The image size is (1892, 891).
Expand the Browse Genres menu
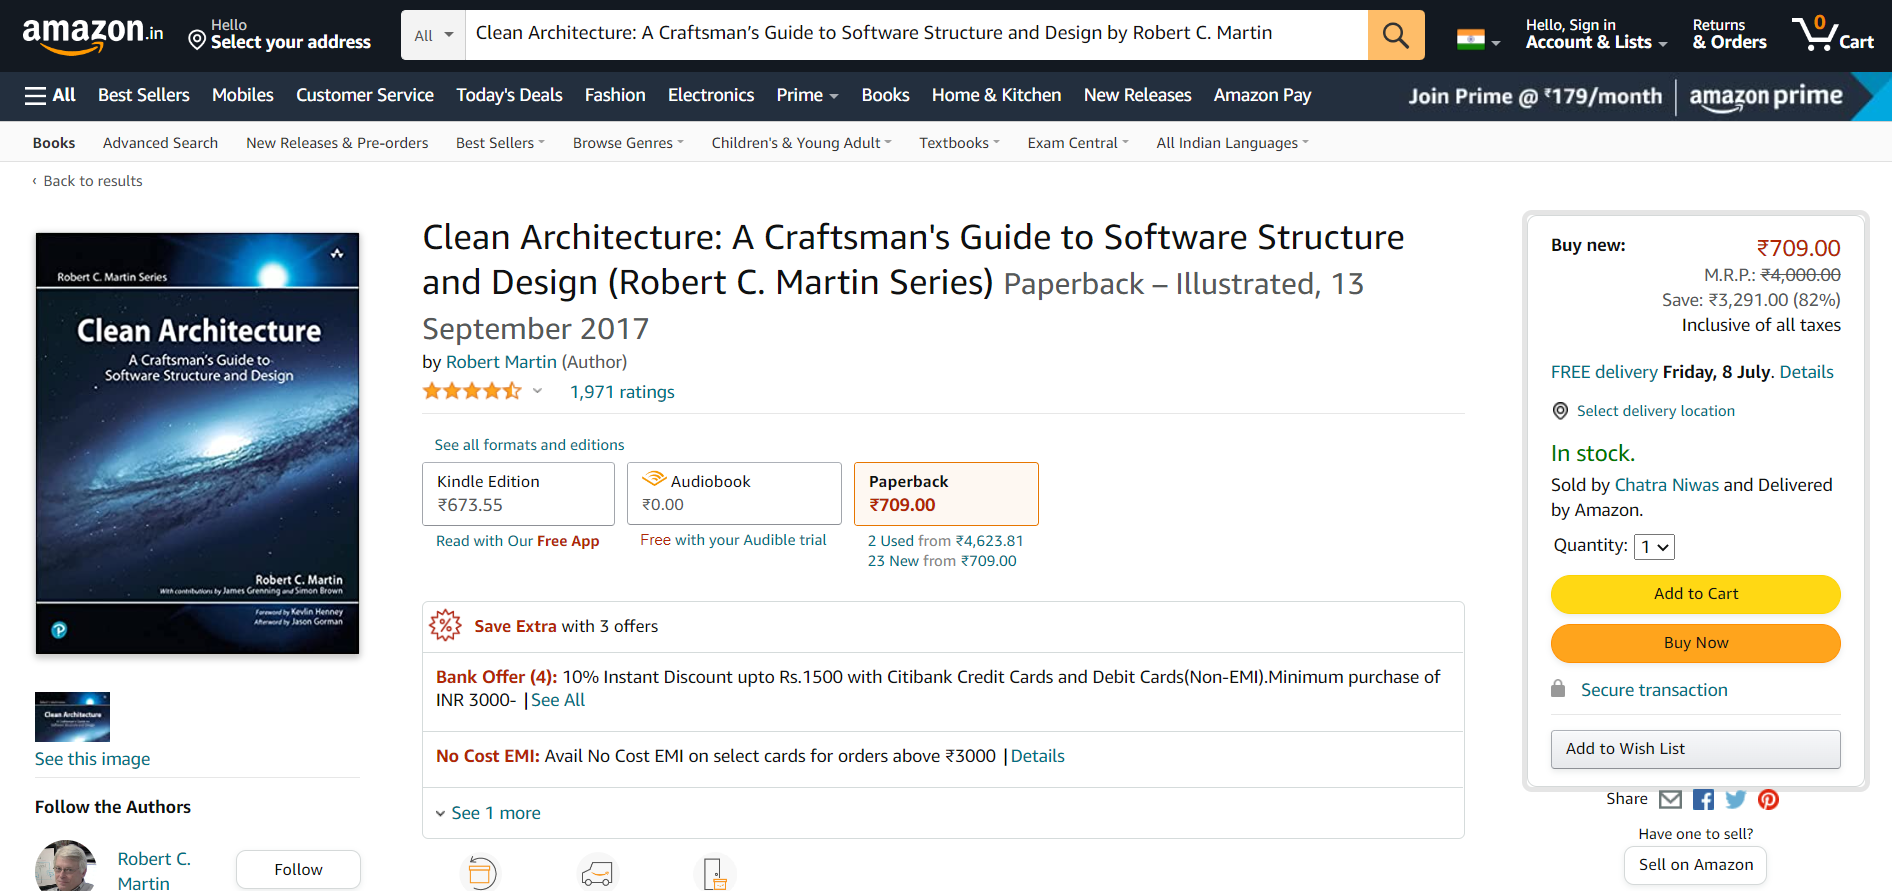click(x=628, y=143)
